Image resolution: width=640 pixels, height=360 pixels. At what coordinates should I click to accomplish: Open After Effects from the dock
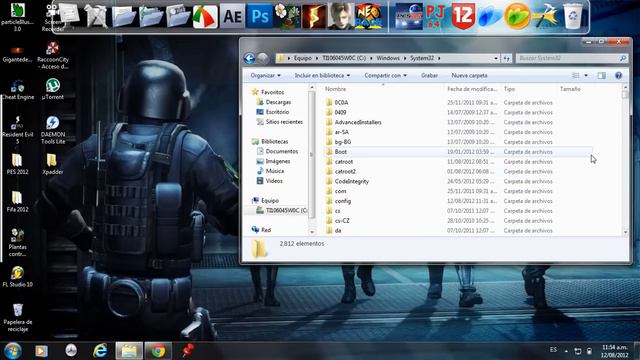[x=232, y=16]
